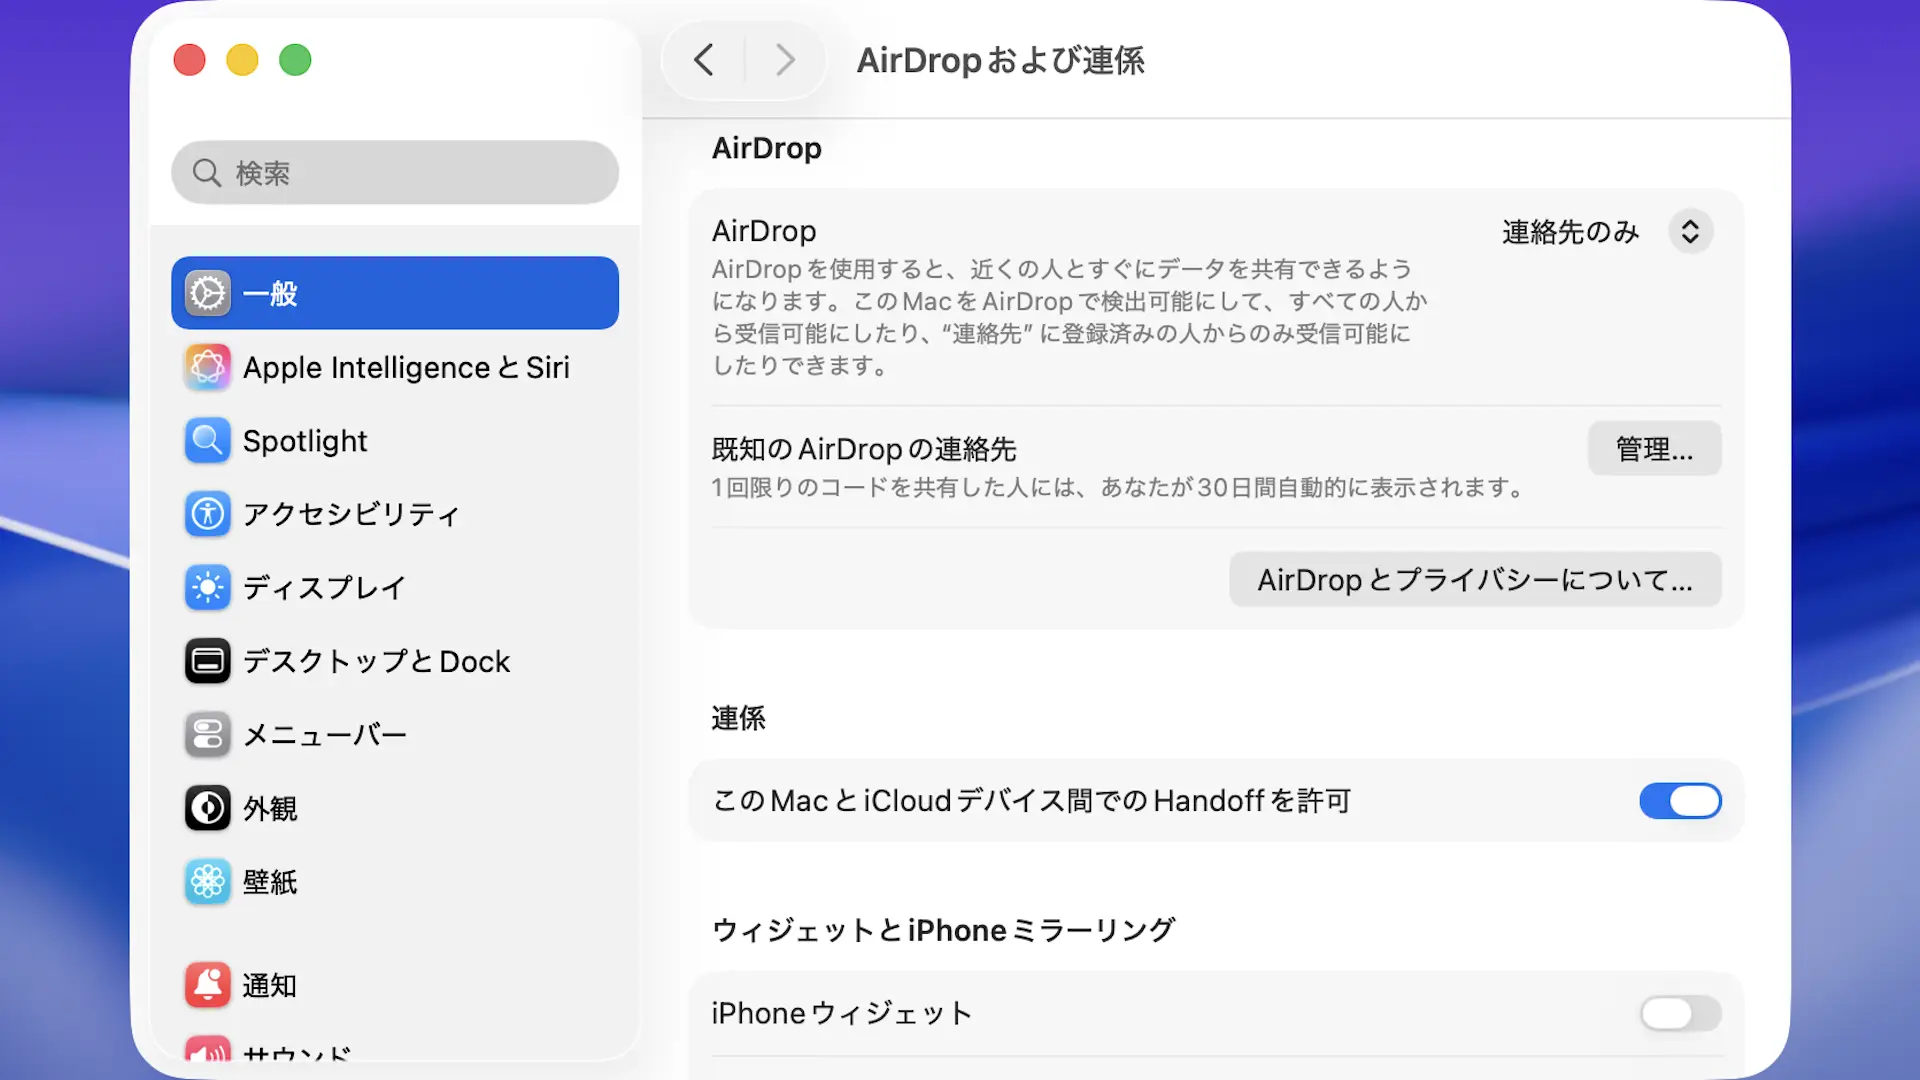Viewport: 1920px width, 1080px height.
Task: Disable Handoff between Mac and iCloud devices
Action: coord(1680,801)
